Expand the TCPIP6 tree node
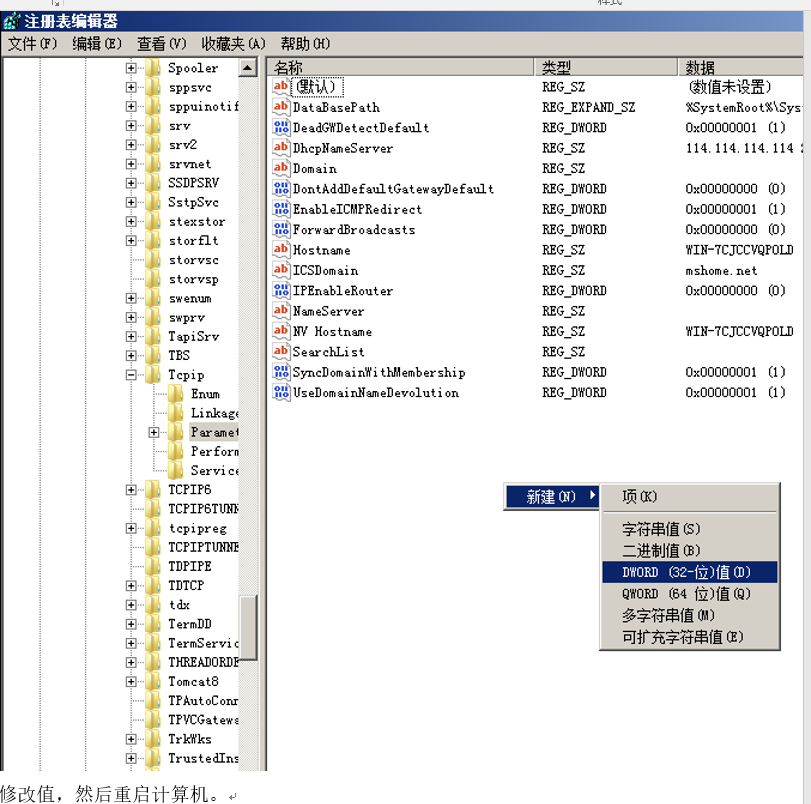This screenshot has width=811, height=804. (x=131, y=490)
